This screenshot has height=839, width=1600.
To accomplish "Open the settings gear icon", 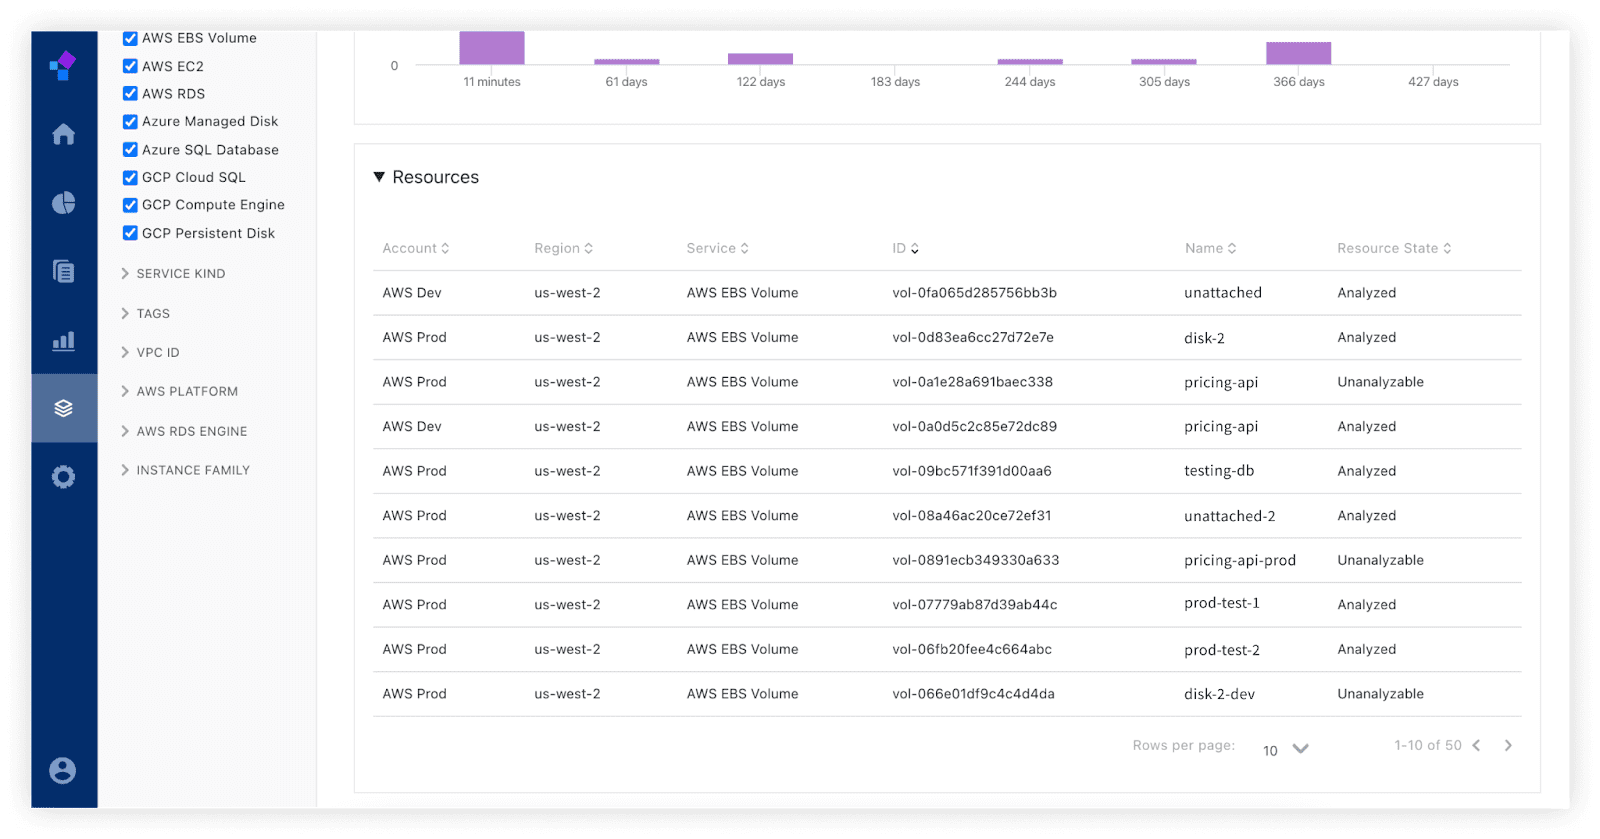I will (64, 477).
